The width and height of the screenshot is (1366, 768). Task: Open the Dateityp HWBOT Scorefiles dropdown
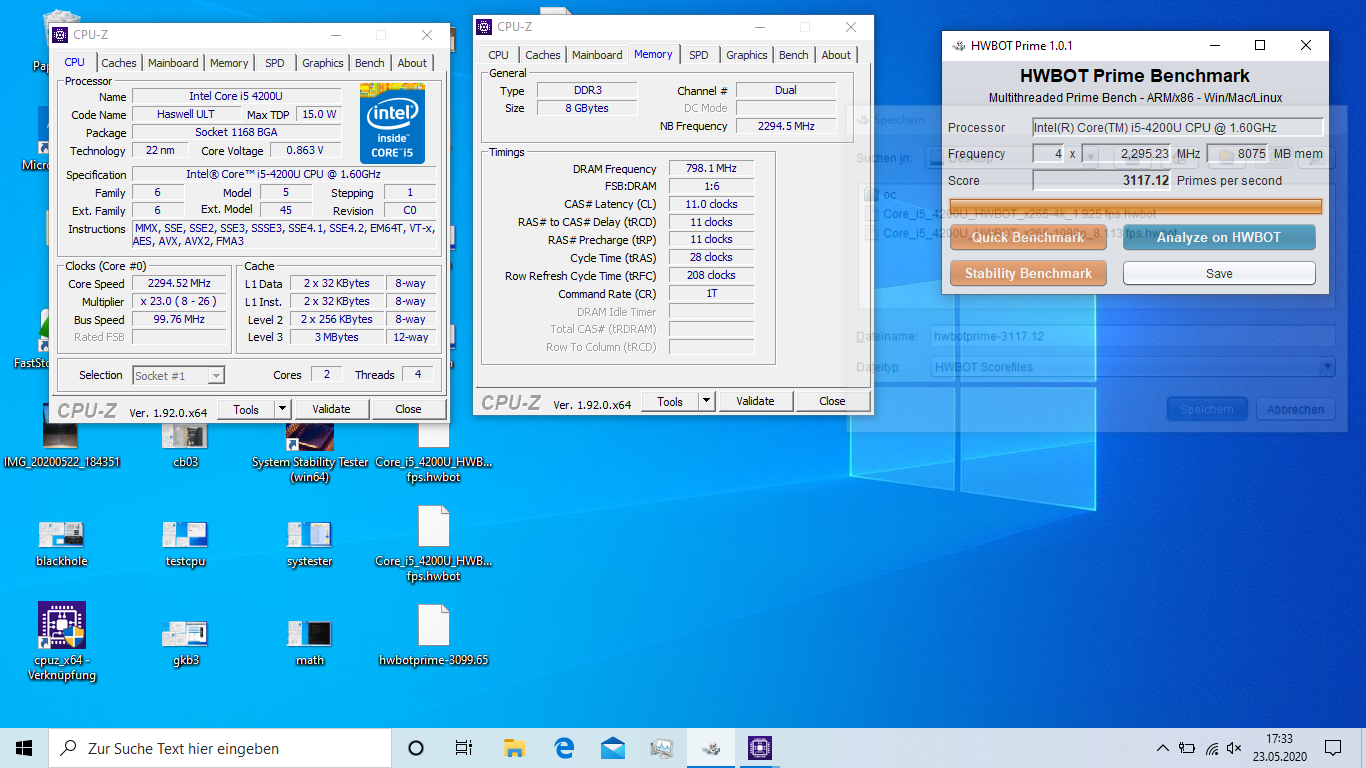1132,367
